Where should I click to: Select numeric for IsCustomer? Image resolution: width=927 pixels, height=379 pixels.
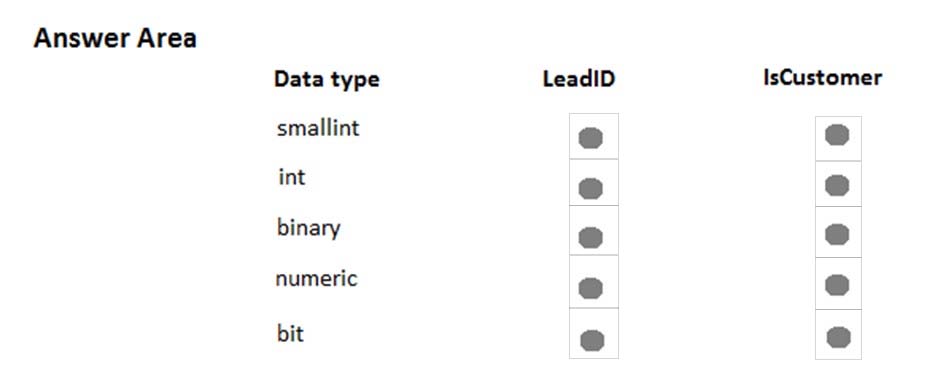(x=837, y=285)
